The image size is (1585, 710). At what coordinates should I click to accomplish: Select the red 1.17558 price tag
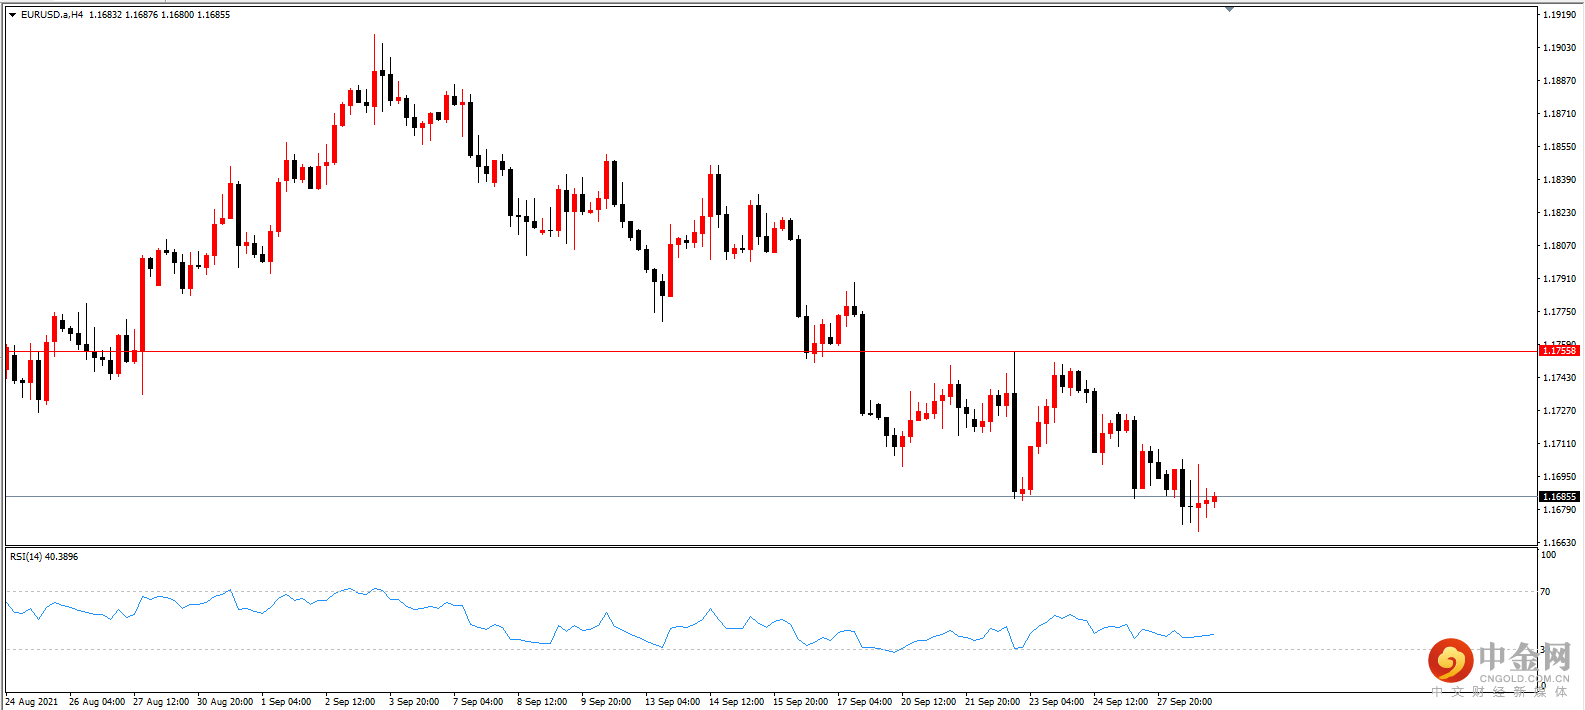click(1559, 351)
